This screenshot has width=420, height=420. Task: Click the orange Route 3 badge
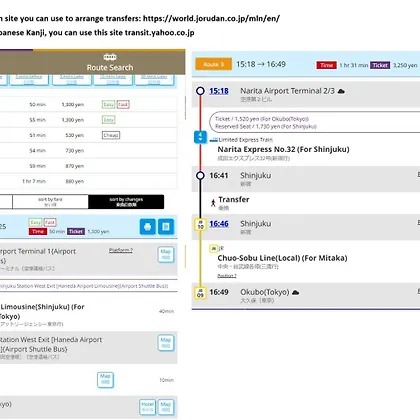213,64
